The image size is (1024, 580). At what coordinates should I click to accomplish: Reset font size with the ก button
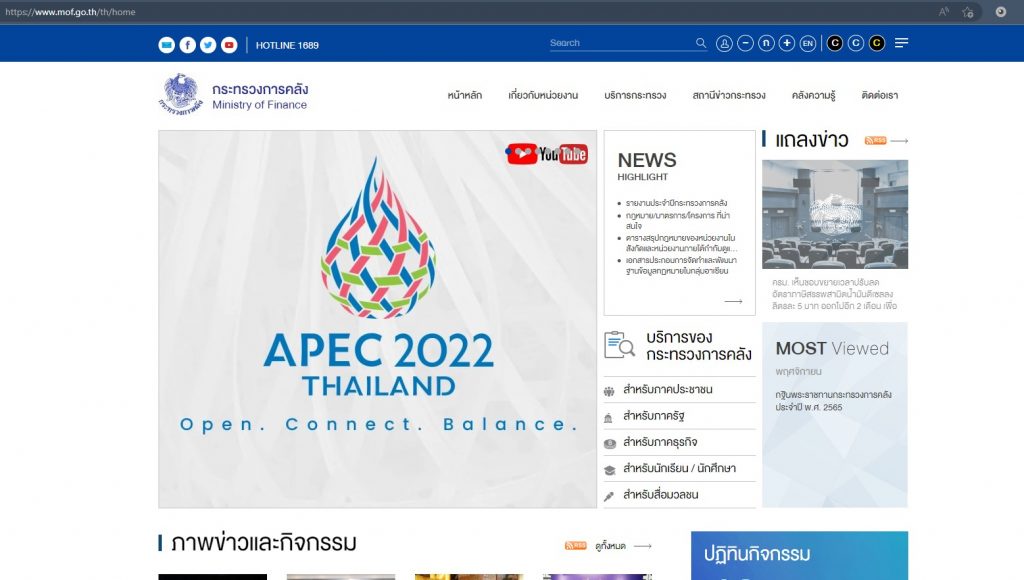(x=766, y=43)
